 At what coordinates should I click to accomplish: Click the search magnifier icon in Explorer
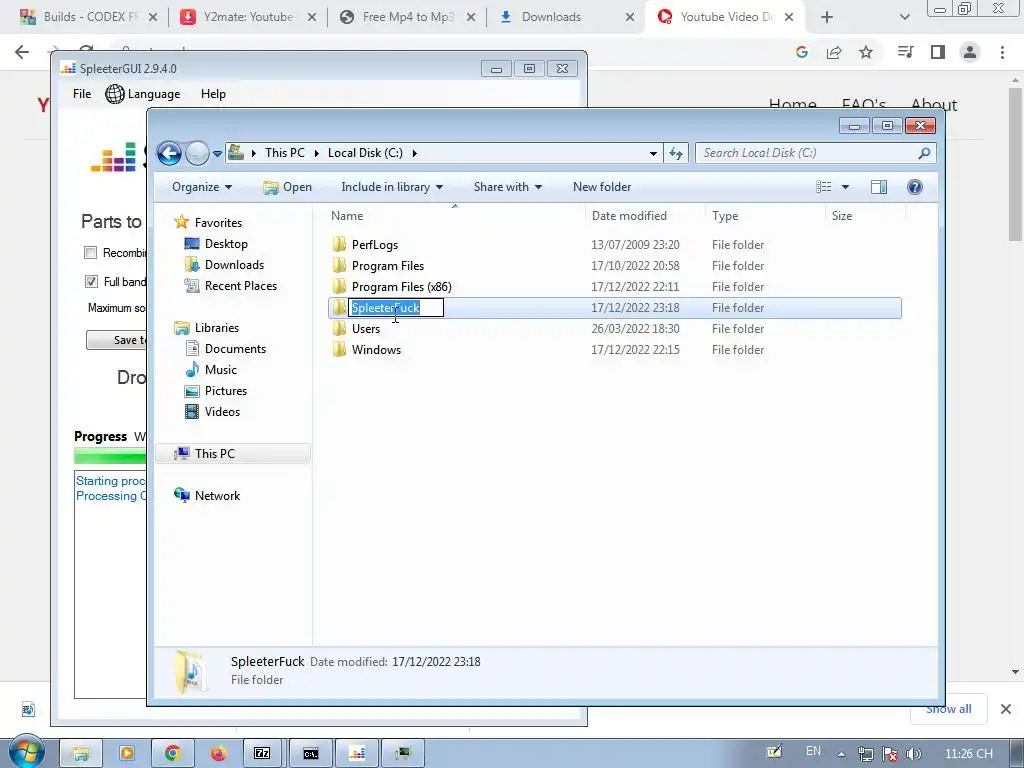tap(924, 153)
